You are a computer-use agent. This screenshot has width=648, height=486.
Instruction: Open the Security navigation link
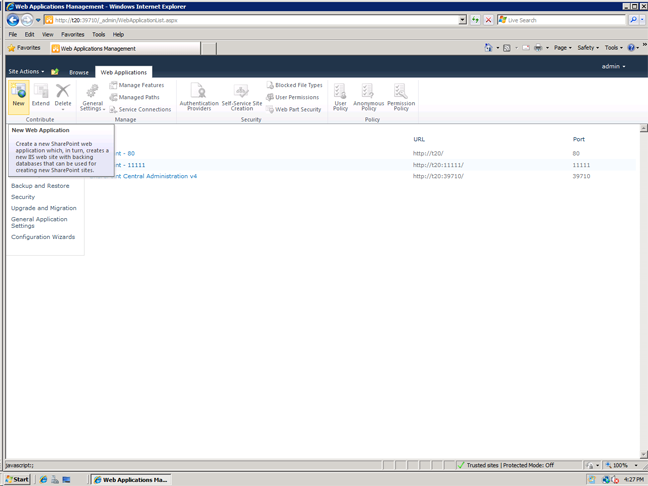point(23,197)
